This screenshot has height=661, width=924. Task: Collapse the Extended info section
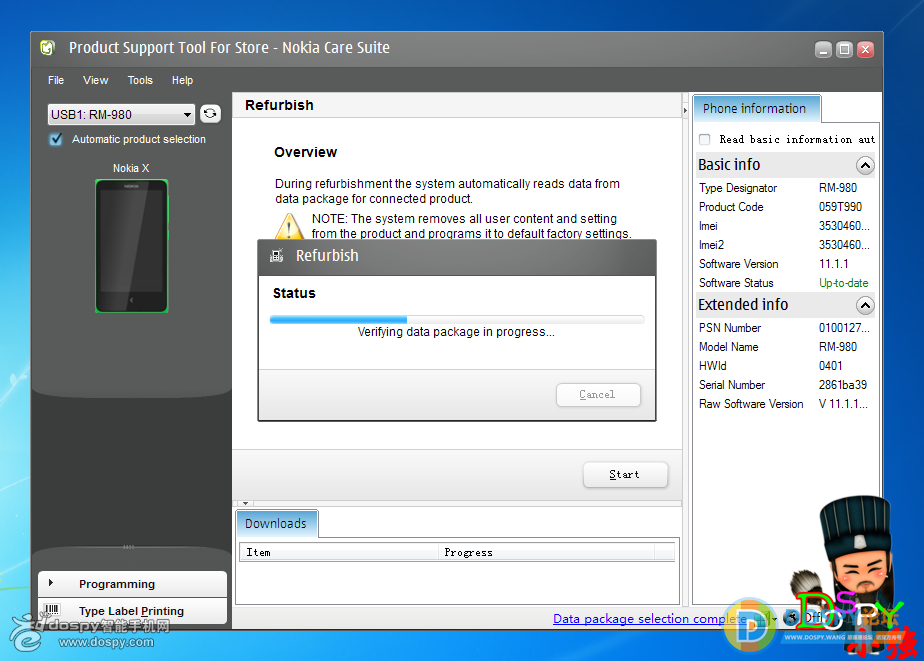[x=865, y=306]
